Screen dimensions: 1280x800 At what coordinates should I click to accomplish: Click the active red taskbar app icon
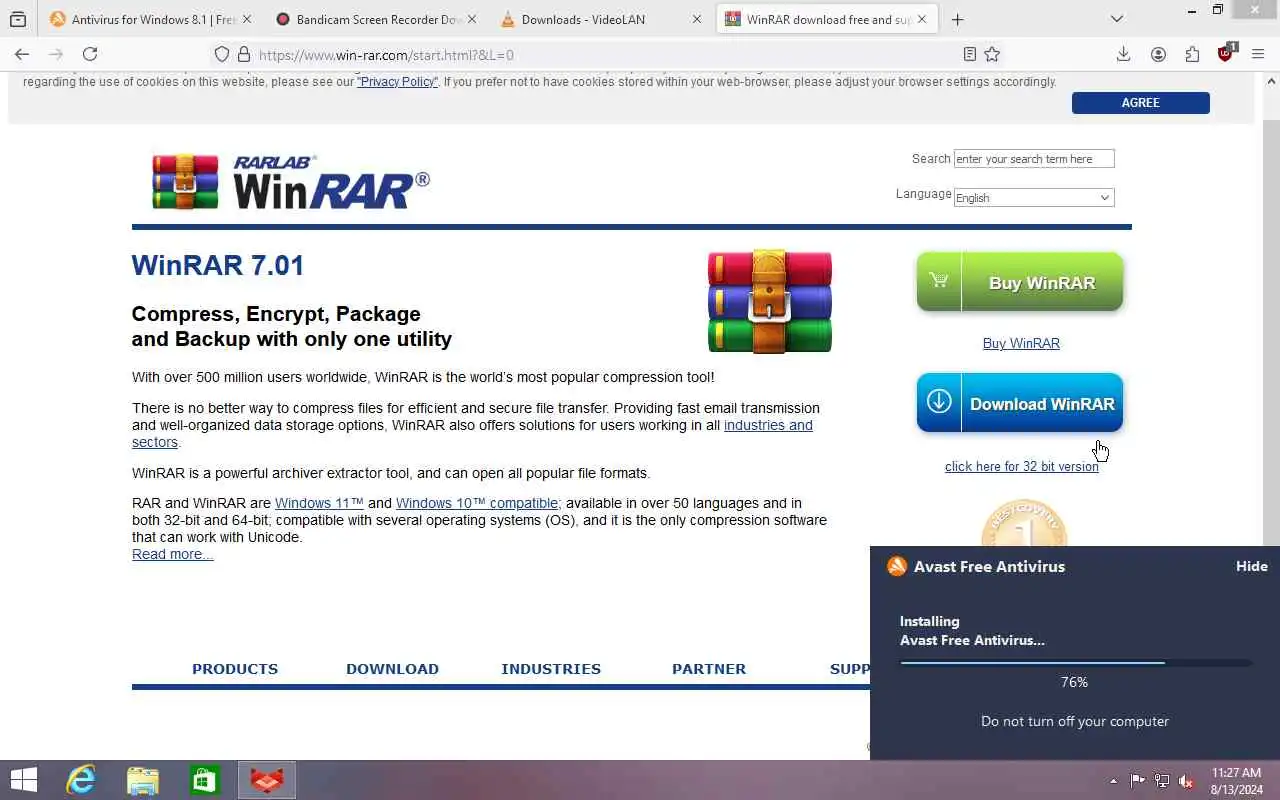coord(267,780)
